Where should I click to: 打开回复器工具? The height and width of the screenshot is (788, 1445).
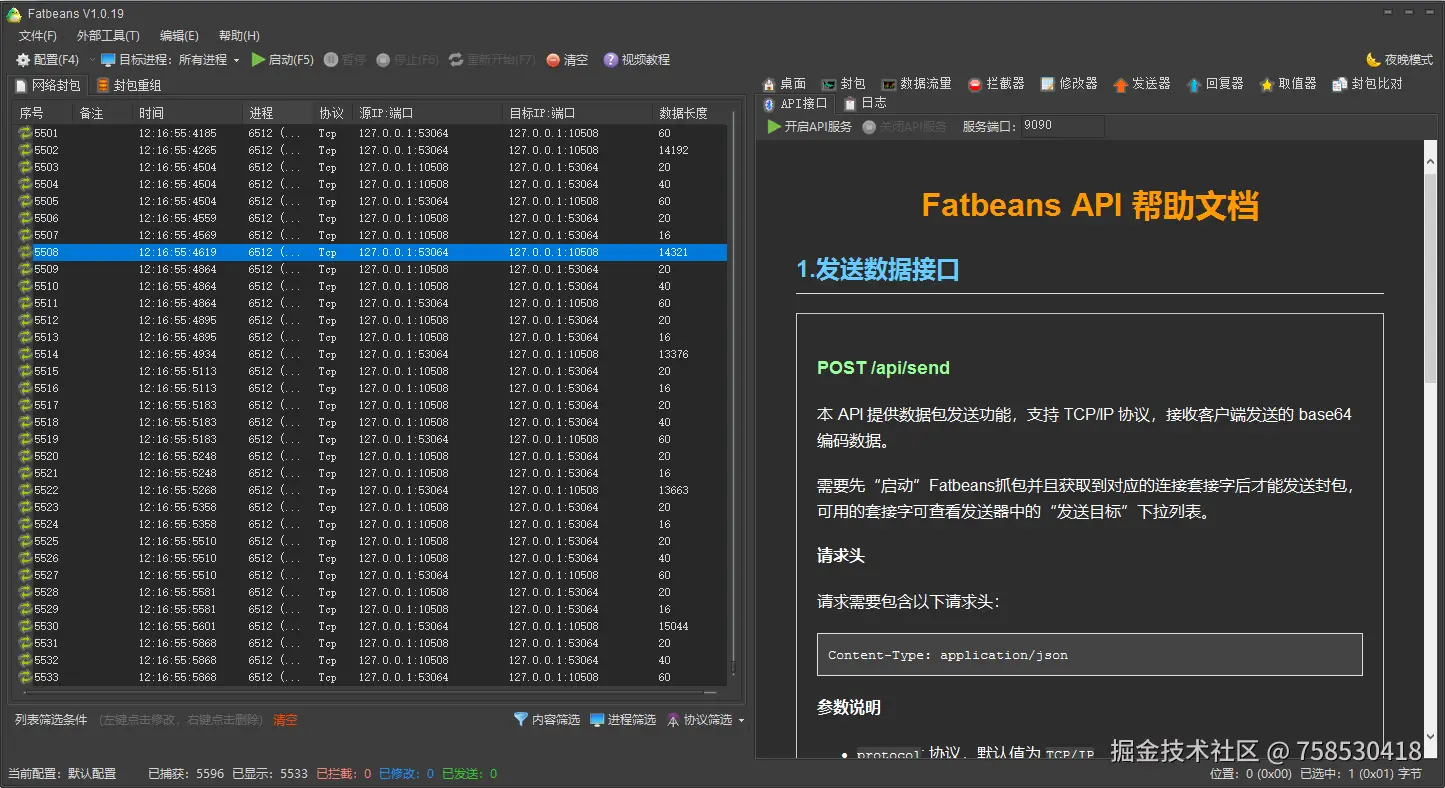[x=1216, y=83]
